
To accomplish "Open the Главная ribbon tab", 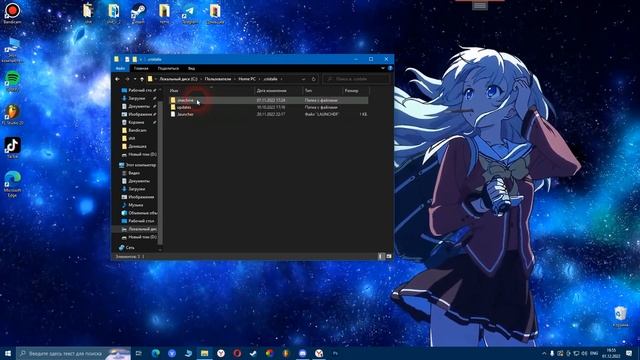I will pos(141,68).
